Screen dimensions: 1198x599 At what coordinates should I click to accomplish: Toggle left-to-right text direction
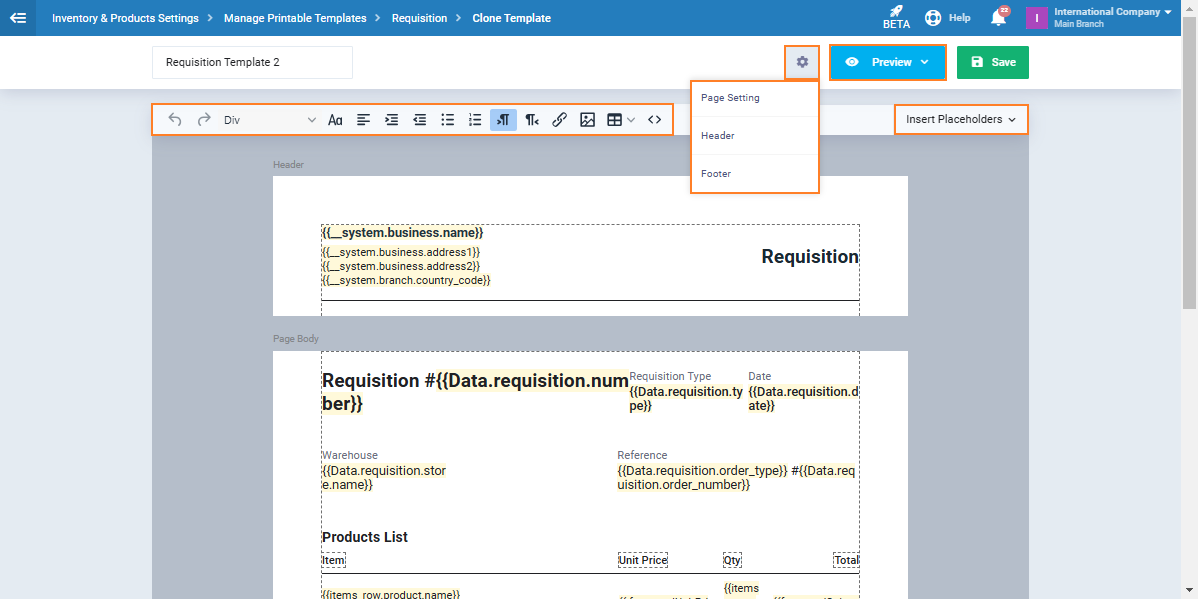504,120
